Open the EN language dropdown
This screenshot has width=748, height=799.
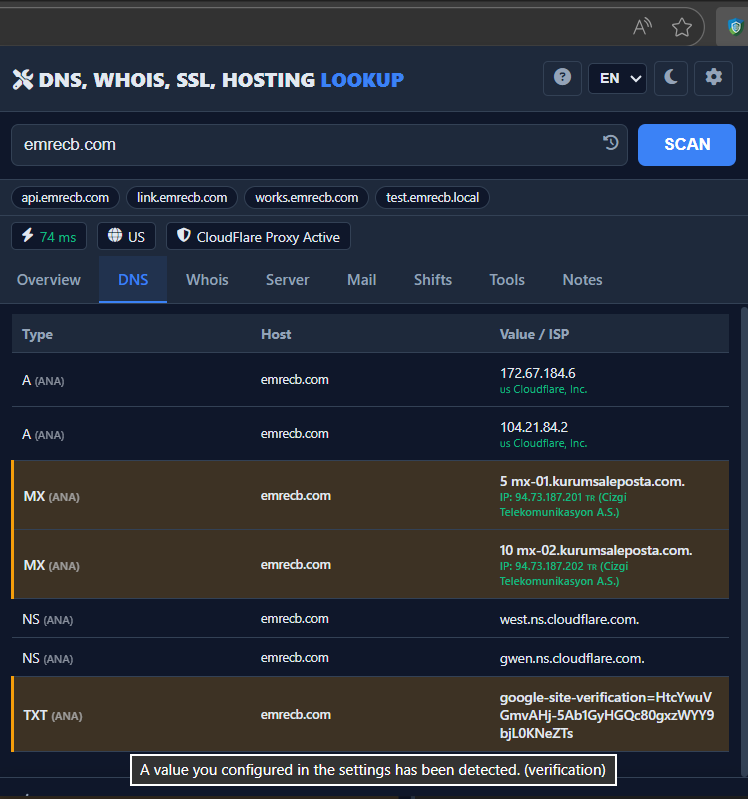617,78
